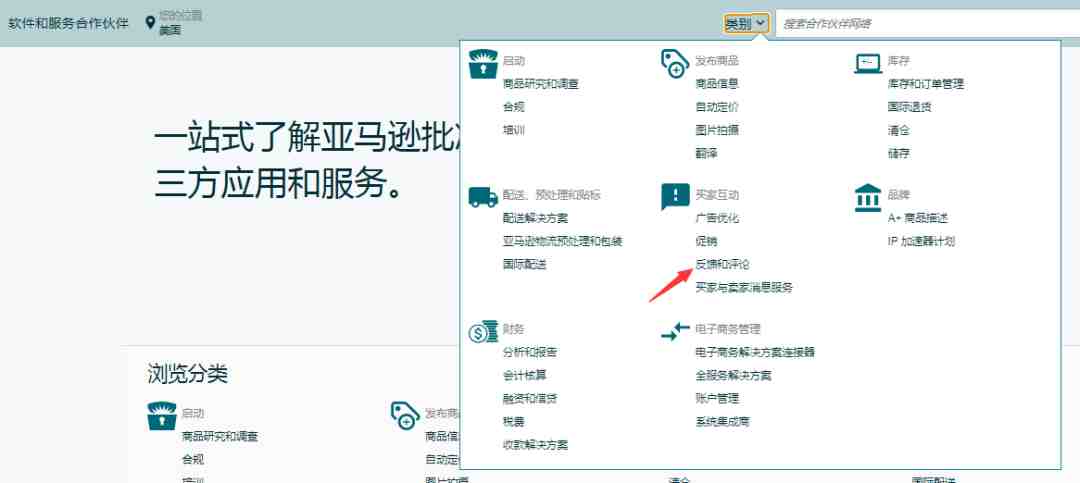Go to 分析和报告 under 财务
The width and height of the screenshot is (1080, 483).
(x=530, y=352)
